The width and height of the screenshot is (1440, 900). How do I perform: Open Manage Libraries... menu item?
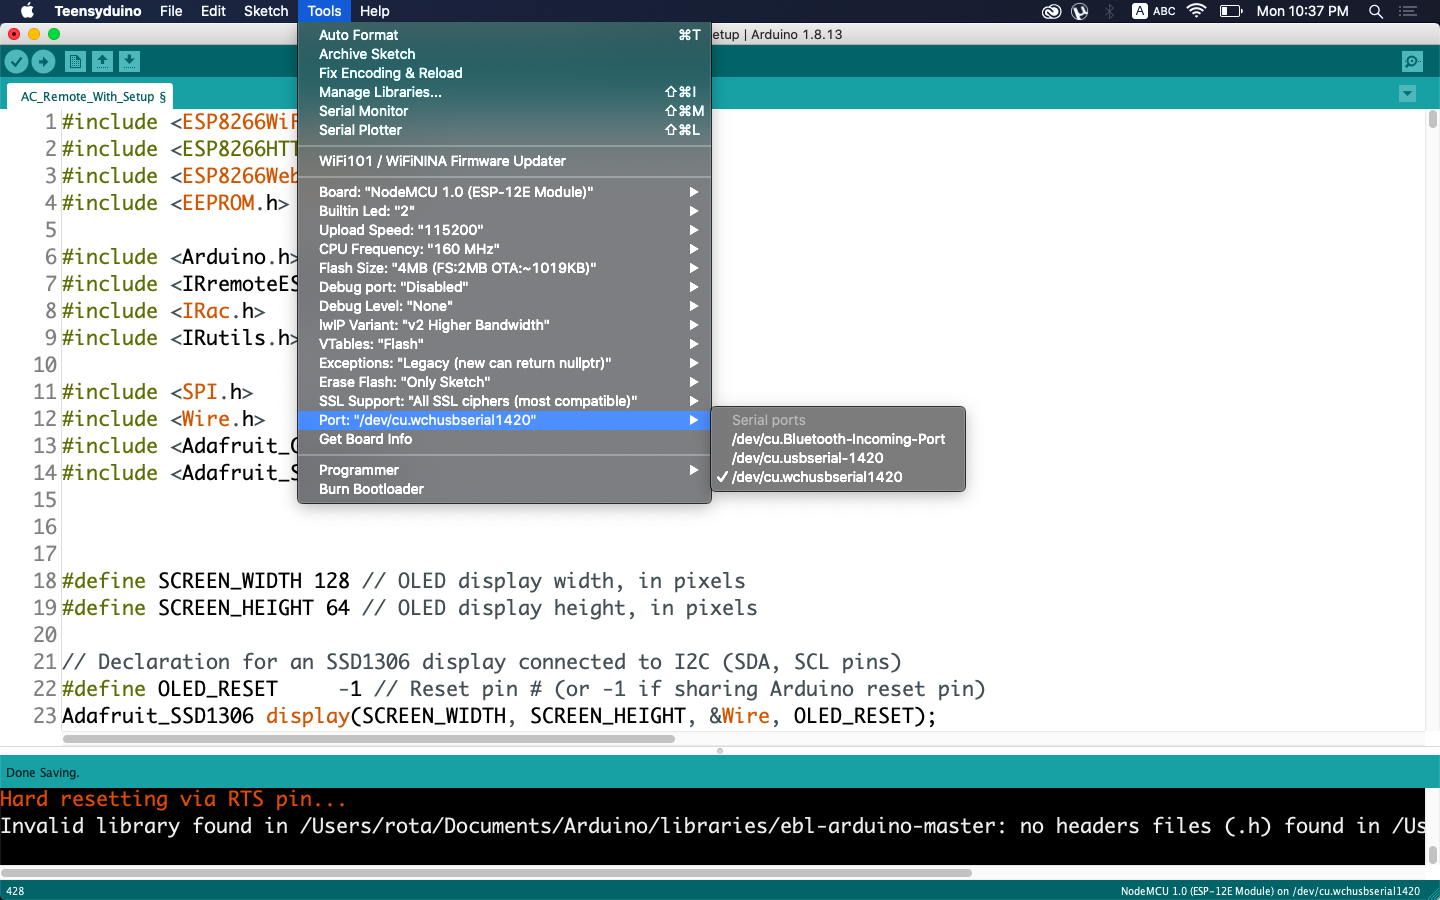504,92
